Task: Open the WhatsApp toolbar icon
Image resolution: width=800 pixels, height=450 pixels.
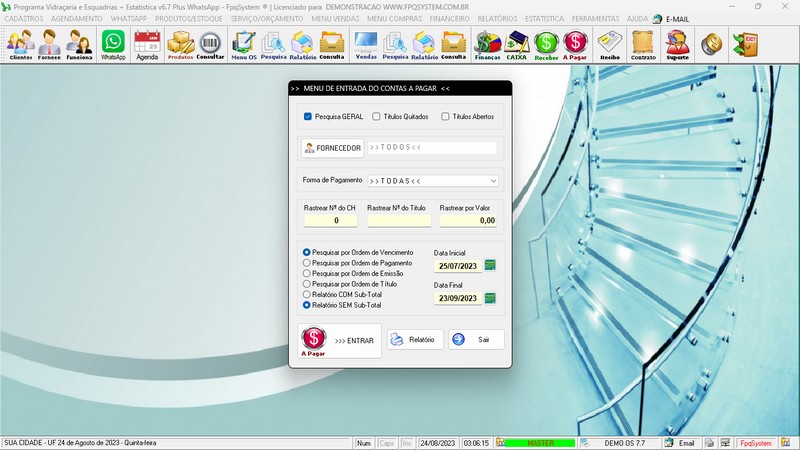Action: coord(113,45)
